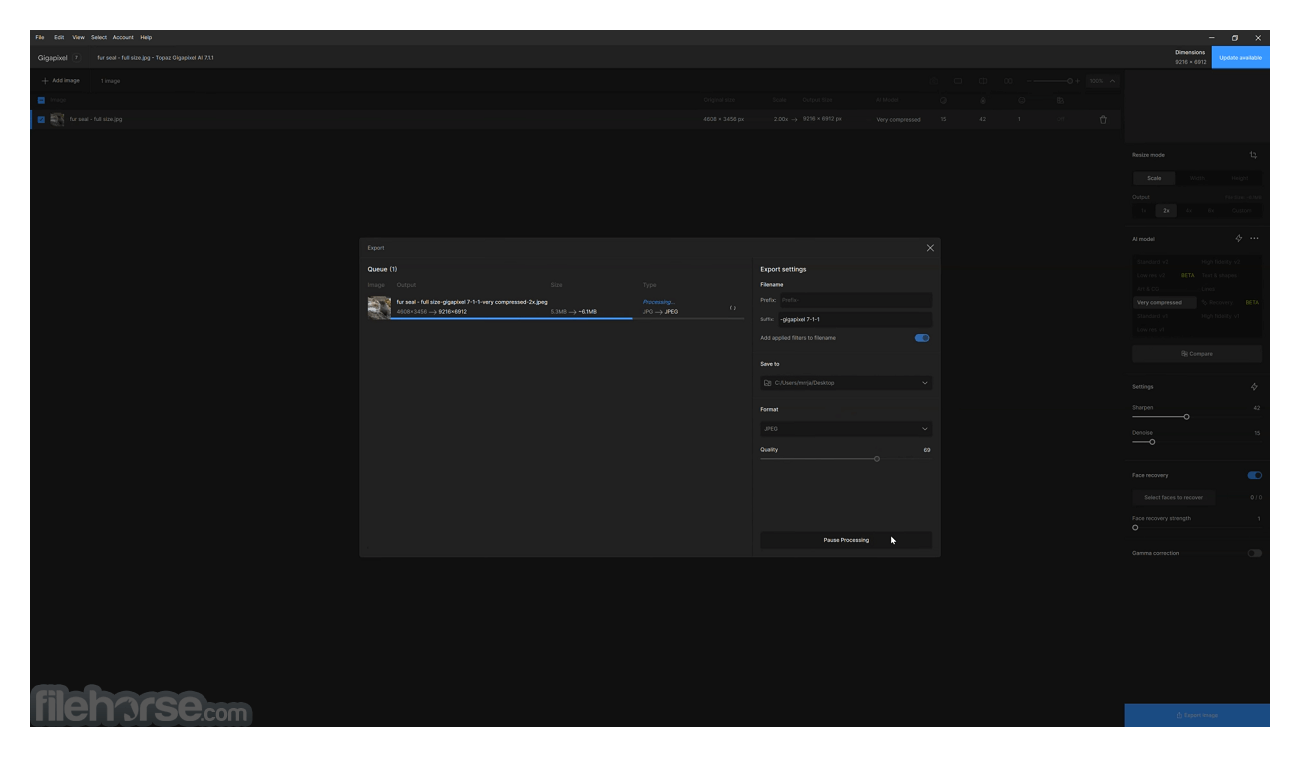The height and width of the screenshot is (757, 1300).
Task: Toggle the checkbox for fur seal - full size.jpg
Action: (41, 120)
